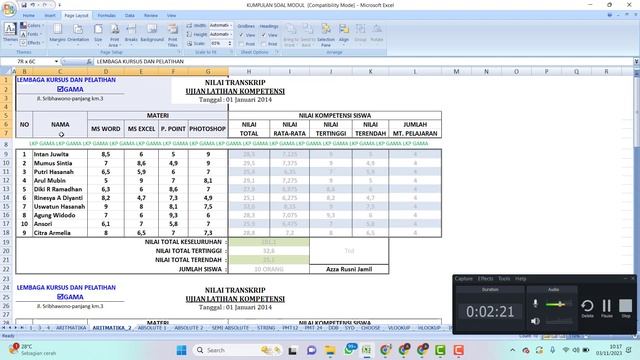The width and height of the screenshot is (640, 360).
Task: Switch to the Data ribbon tab
Action: [x=130, y=16]
